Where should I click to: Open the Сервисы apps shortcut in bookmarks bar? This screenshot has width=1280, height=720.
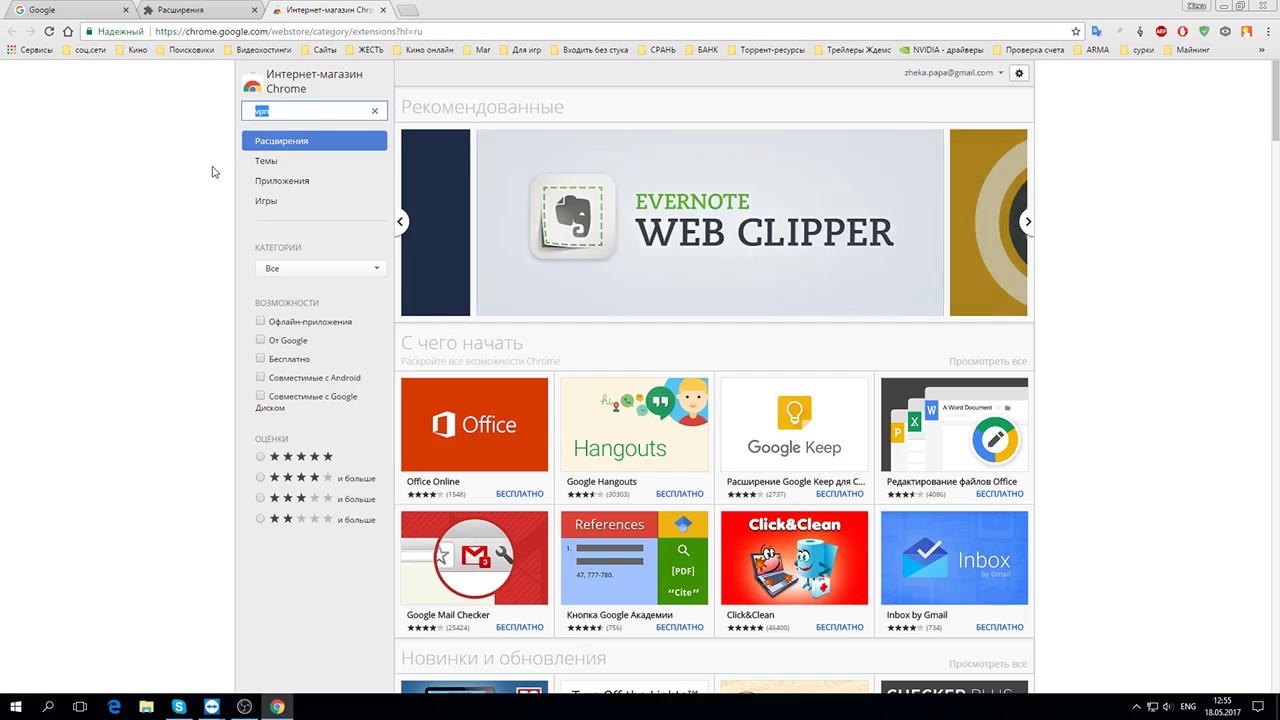[30, 50]
